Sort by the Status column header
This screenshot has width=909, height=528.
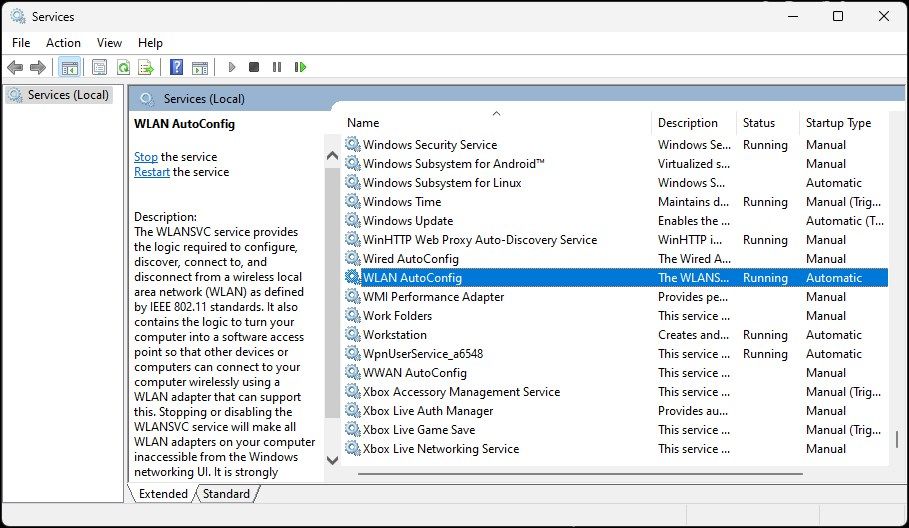759,123
